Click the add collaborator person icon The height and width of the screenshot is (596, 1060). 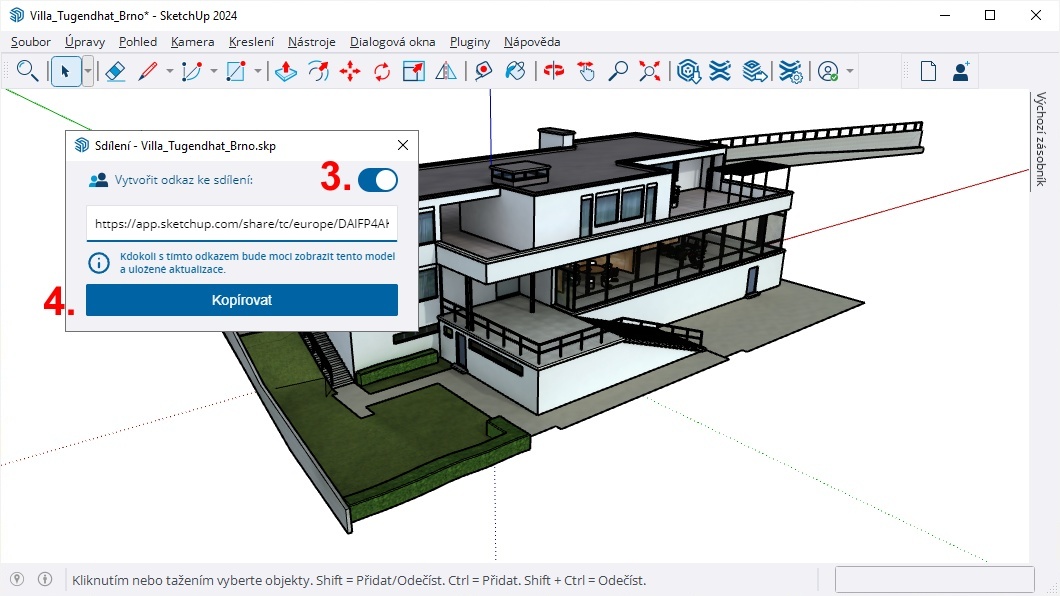[960, 71]
